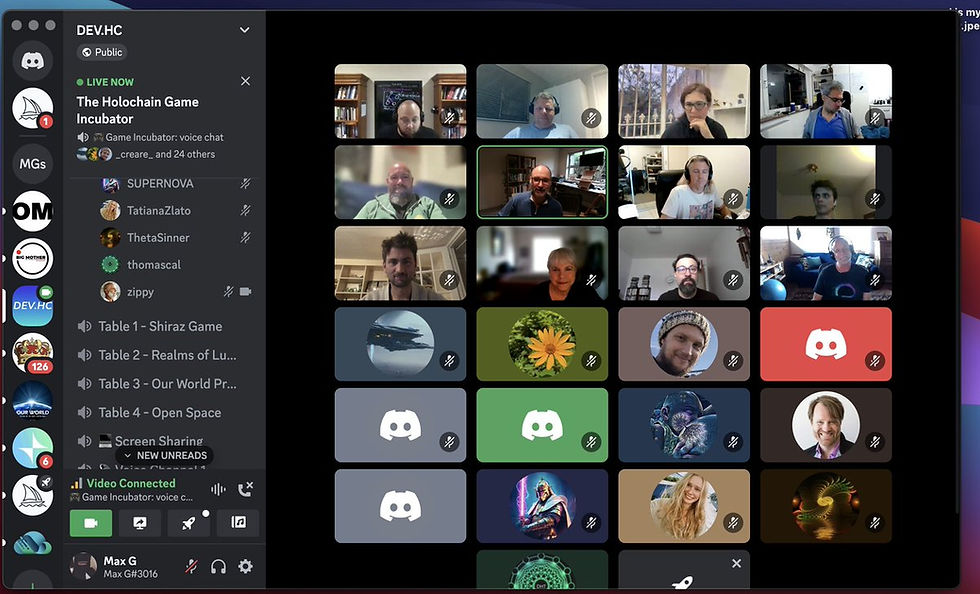Screen dimensions: 980x594
Task: Dismiss the Live Now event banner
Action: (x=246, y=81)
